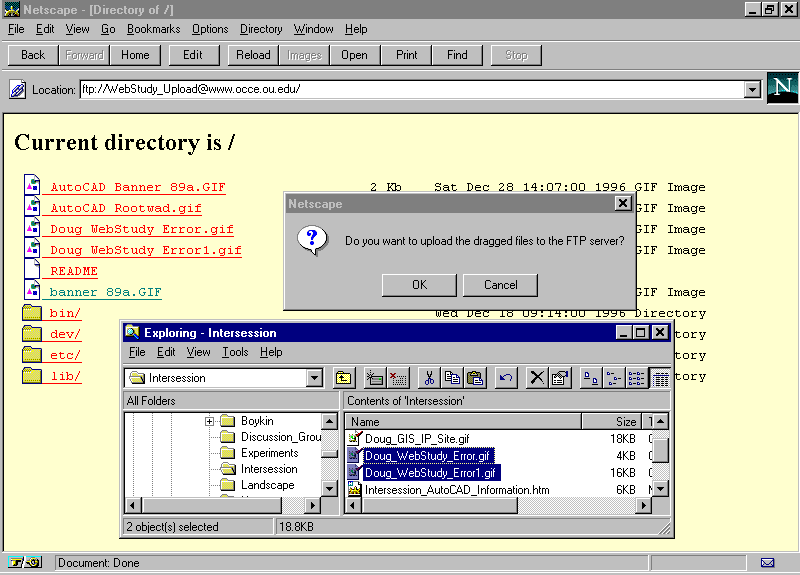
Task: Click the Delete X icon in Explorer toolbar
Action: pos(537,378)
